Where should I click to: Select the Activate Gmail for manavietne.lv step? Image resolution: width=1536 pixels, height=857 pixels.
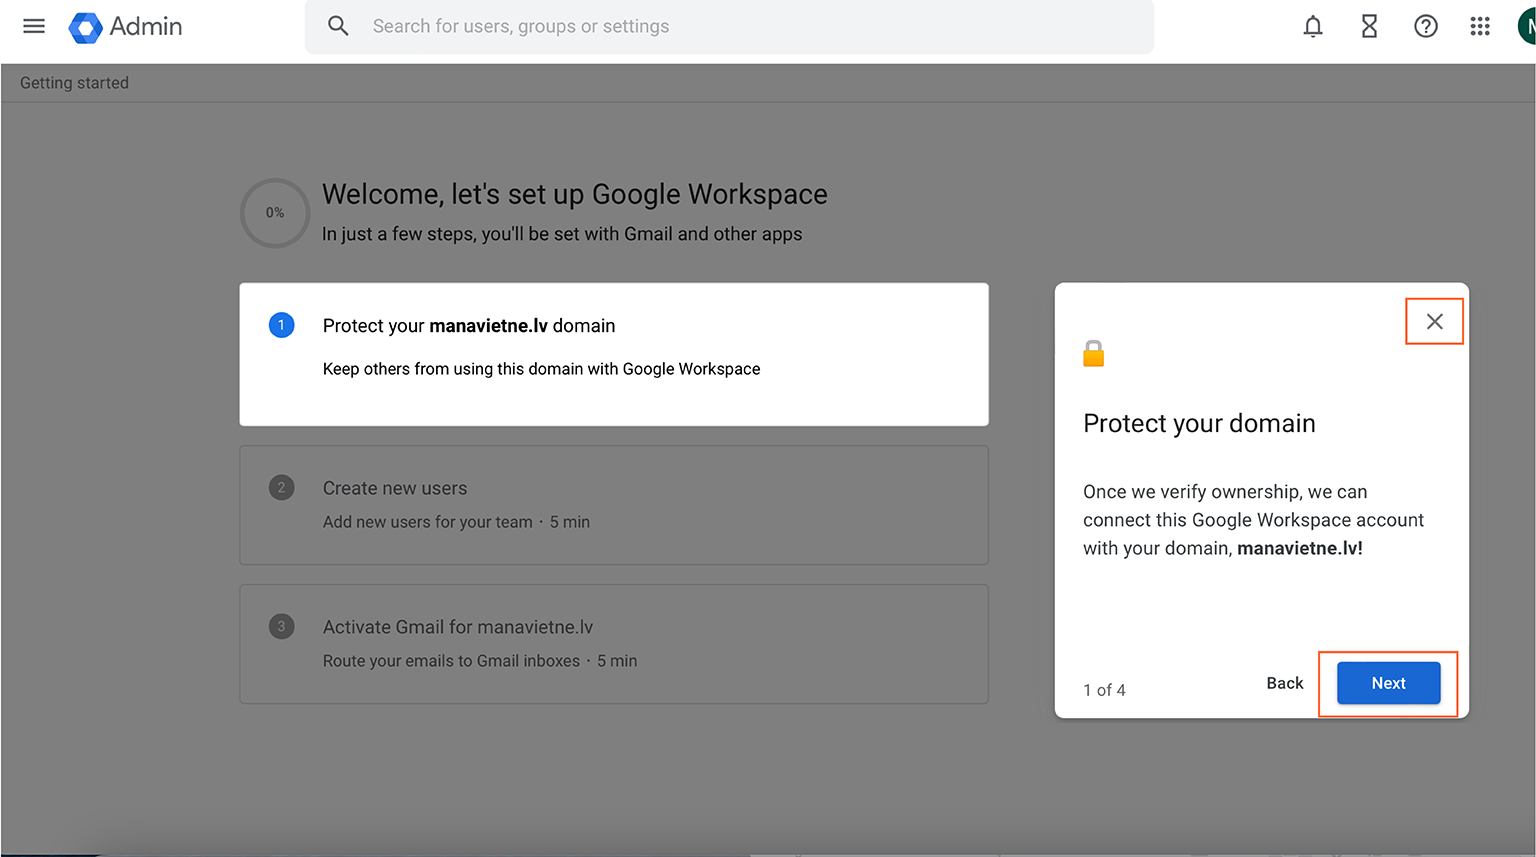point(614,644)
